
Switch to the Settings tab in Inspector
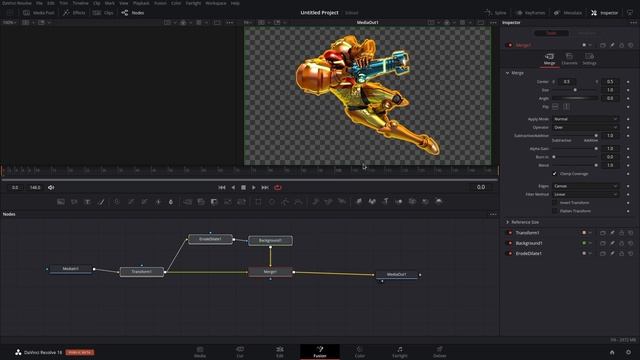click(589, 59)
